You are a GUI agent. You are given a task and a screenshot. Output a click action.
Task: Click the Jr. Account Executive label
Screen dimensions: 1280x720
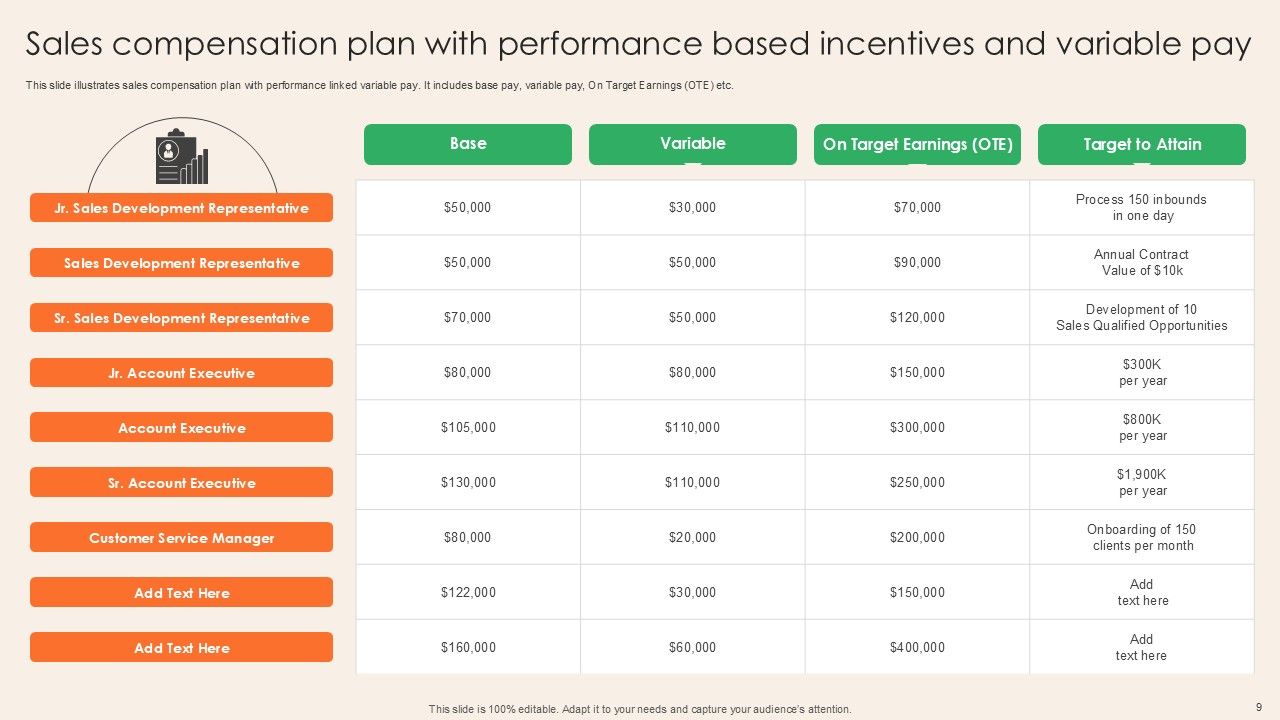181,373
